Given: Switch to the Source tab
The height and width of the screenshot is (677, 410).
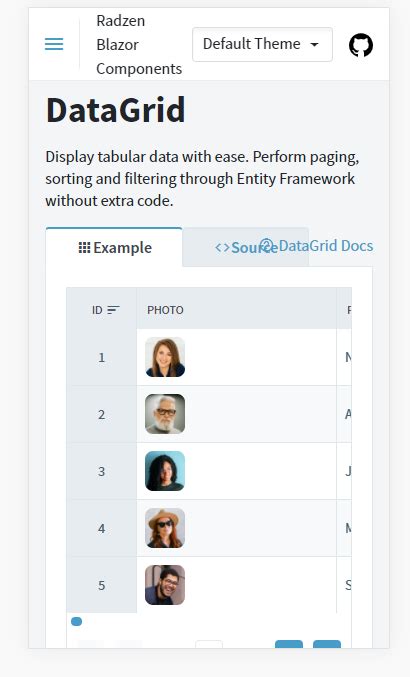Looking at the screenshot, I should (x=246, y=247).
